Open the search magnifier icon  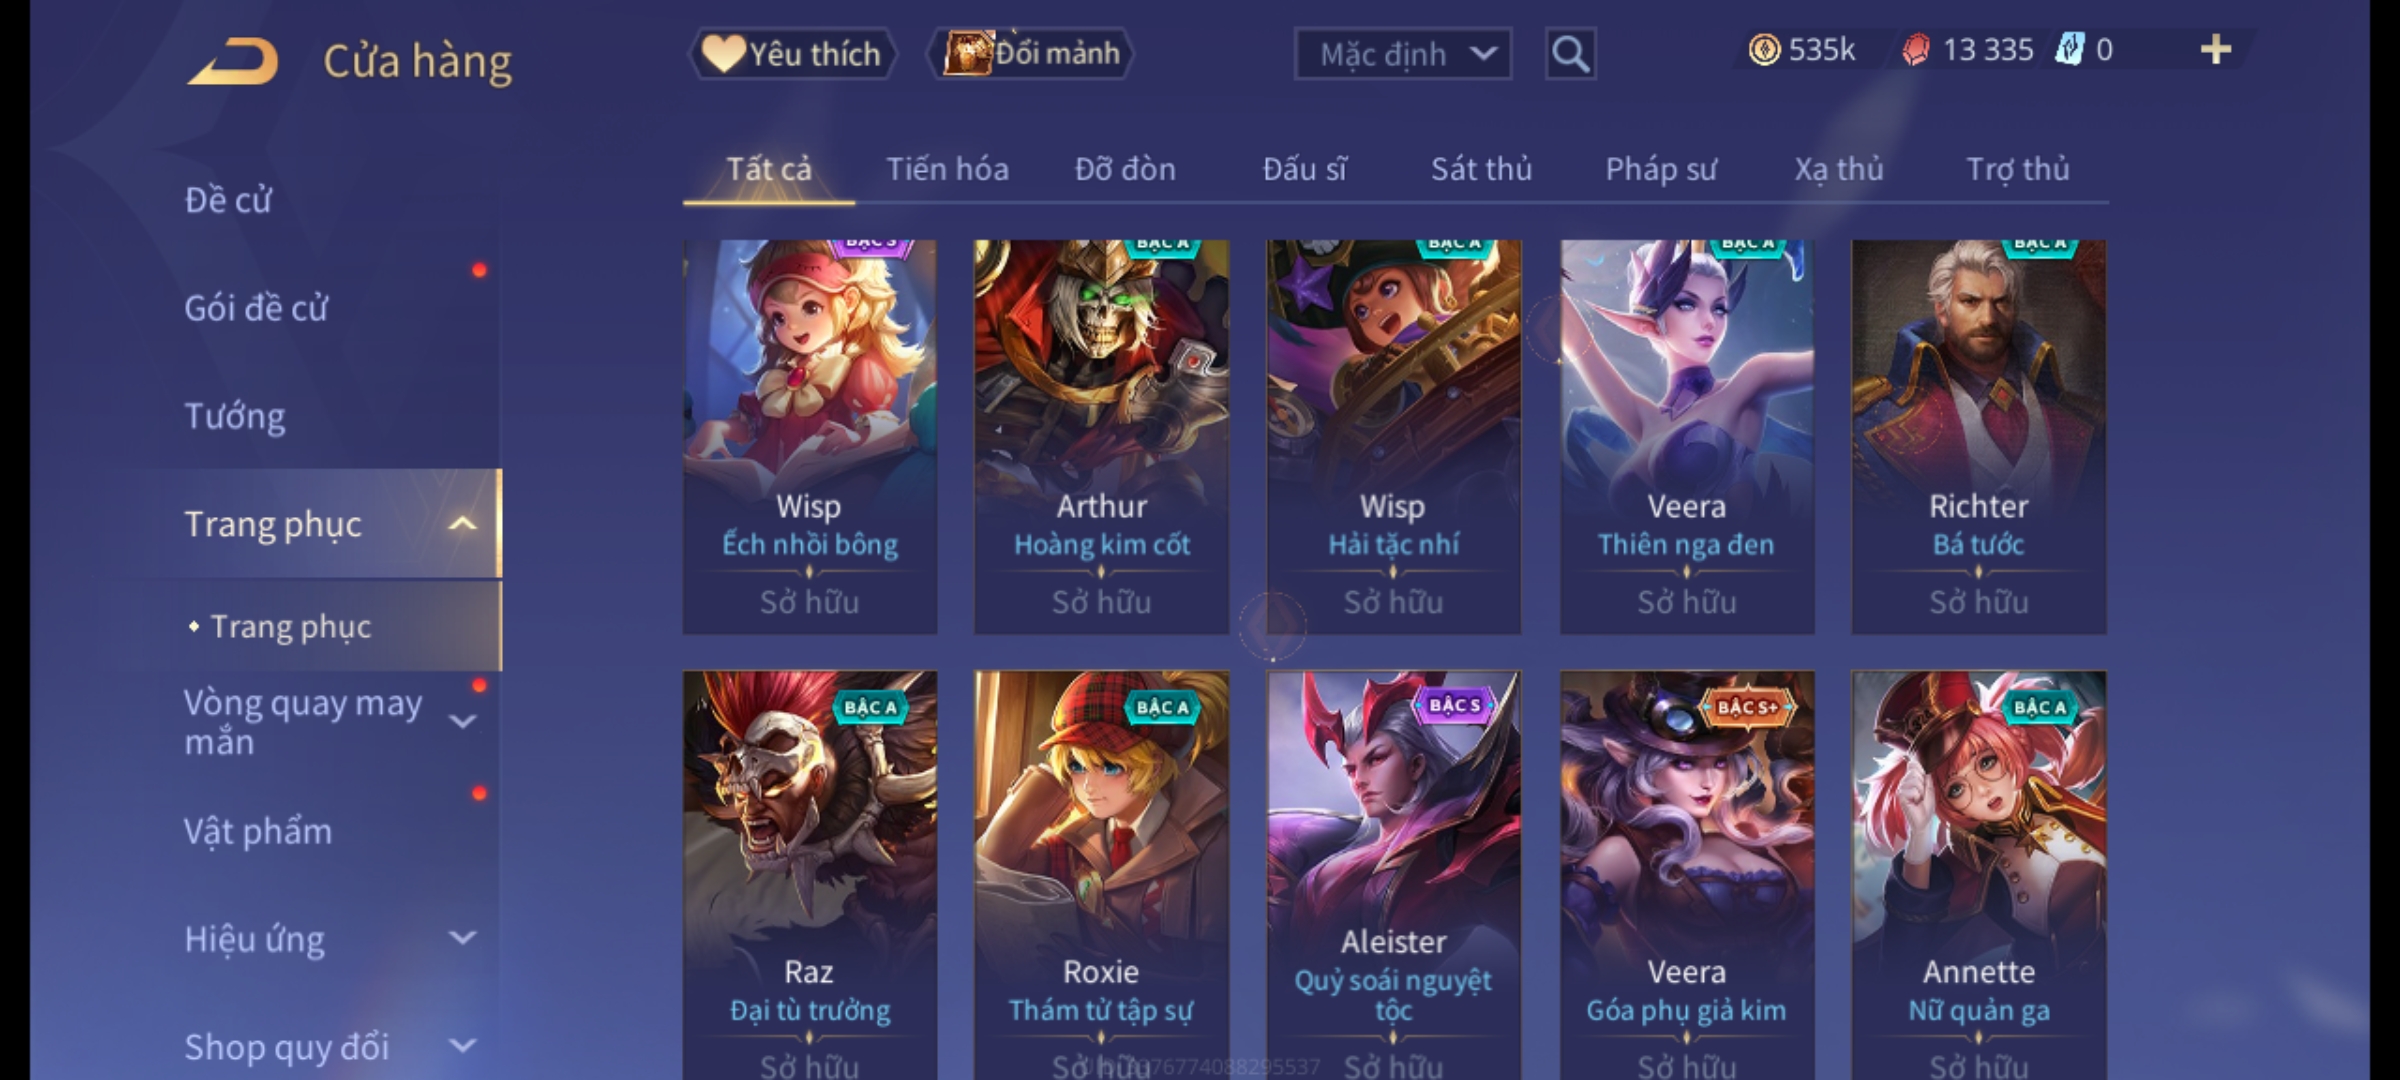pyautogui.click(x=1570, y=54)
